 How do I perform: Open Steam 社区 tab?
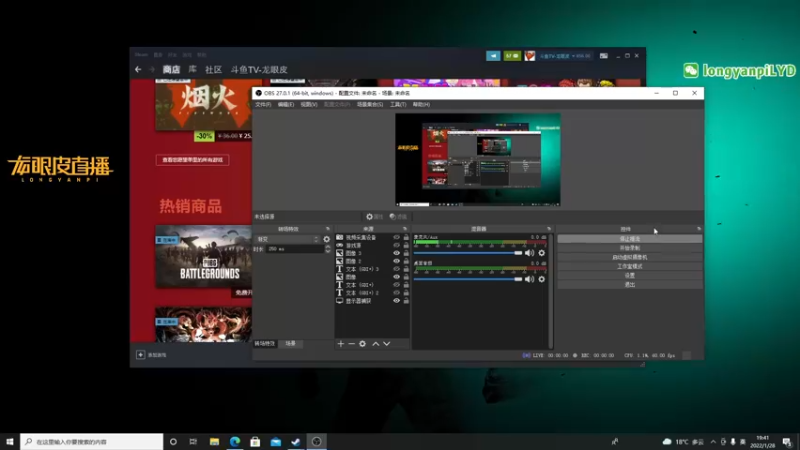pyautogui.click(x=213, y=69)
